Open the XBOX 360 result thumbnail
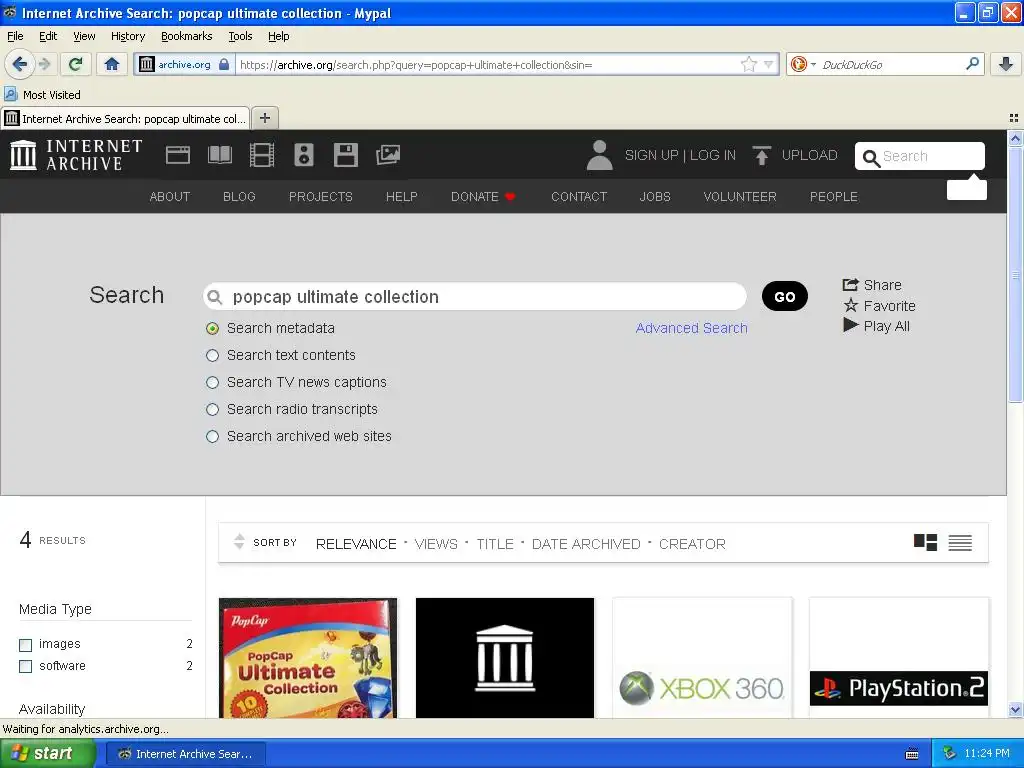The width and height of the screenshot is (1024, 768). coord(702,658)
